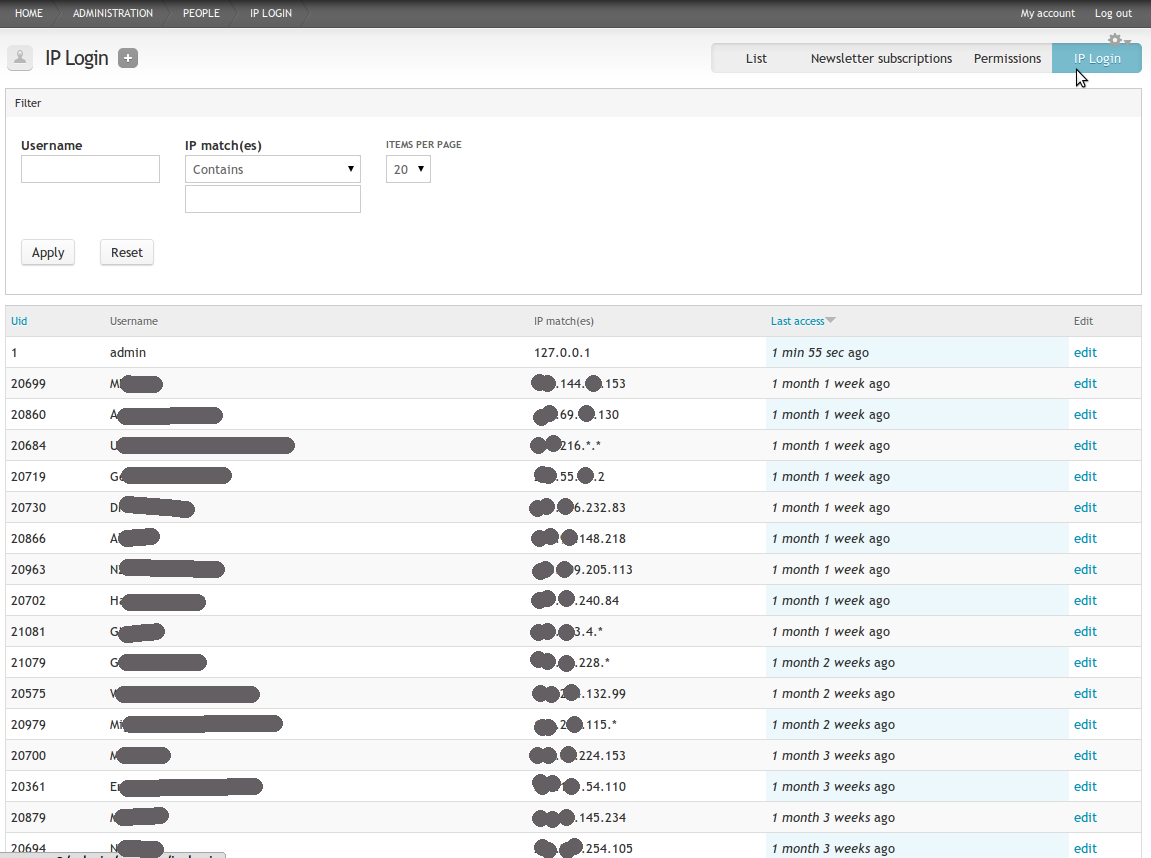Open the gear settings menu above the tabs

(1113, 38)
